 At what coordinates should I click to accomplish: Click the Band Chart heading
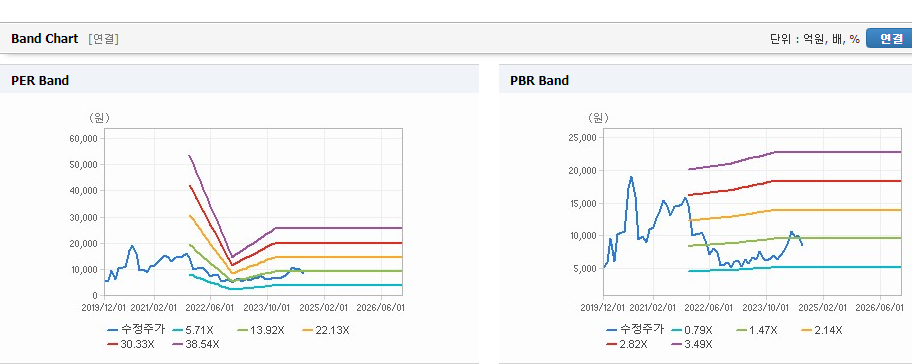click(44, 39)
